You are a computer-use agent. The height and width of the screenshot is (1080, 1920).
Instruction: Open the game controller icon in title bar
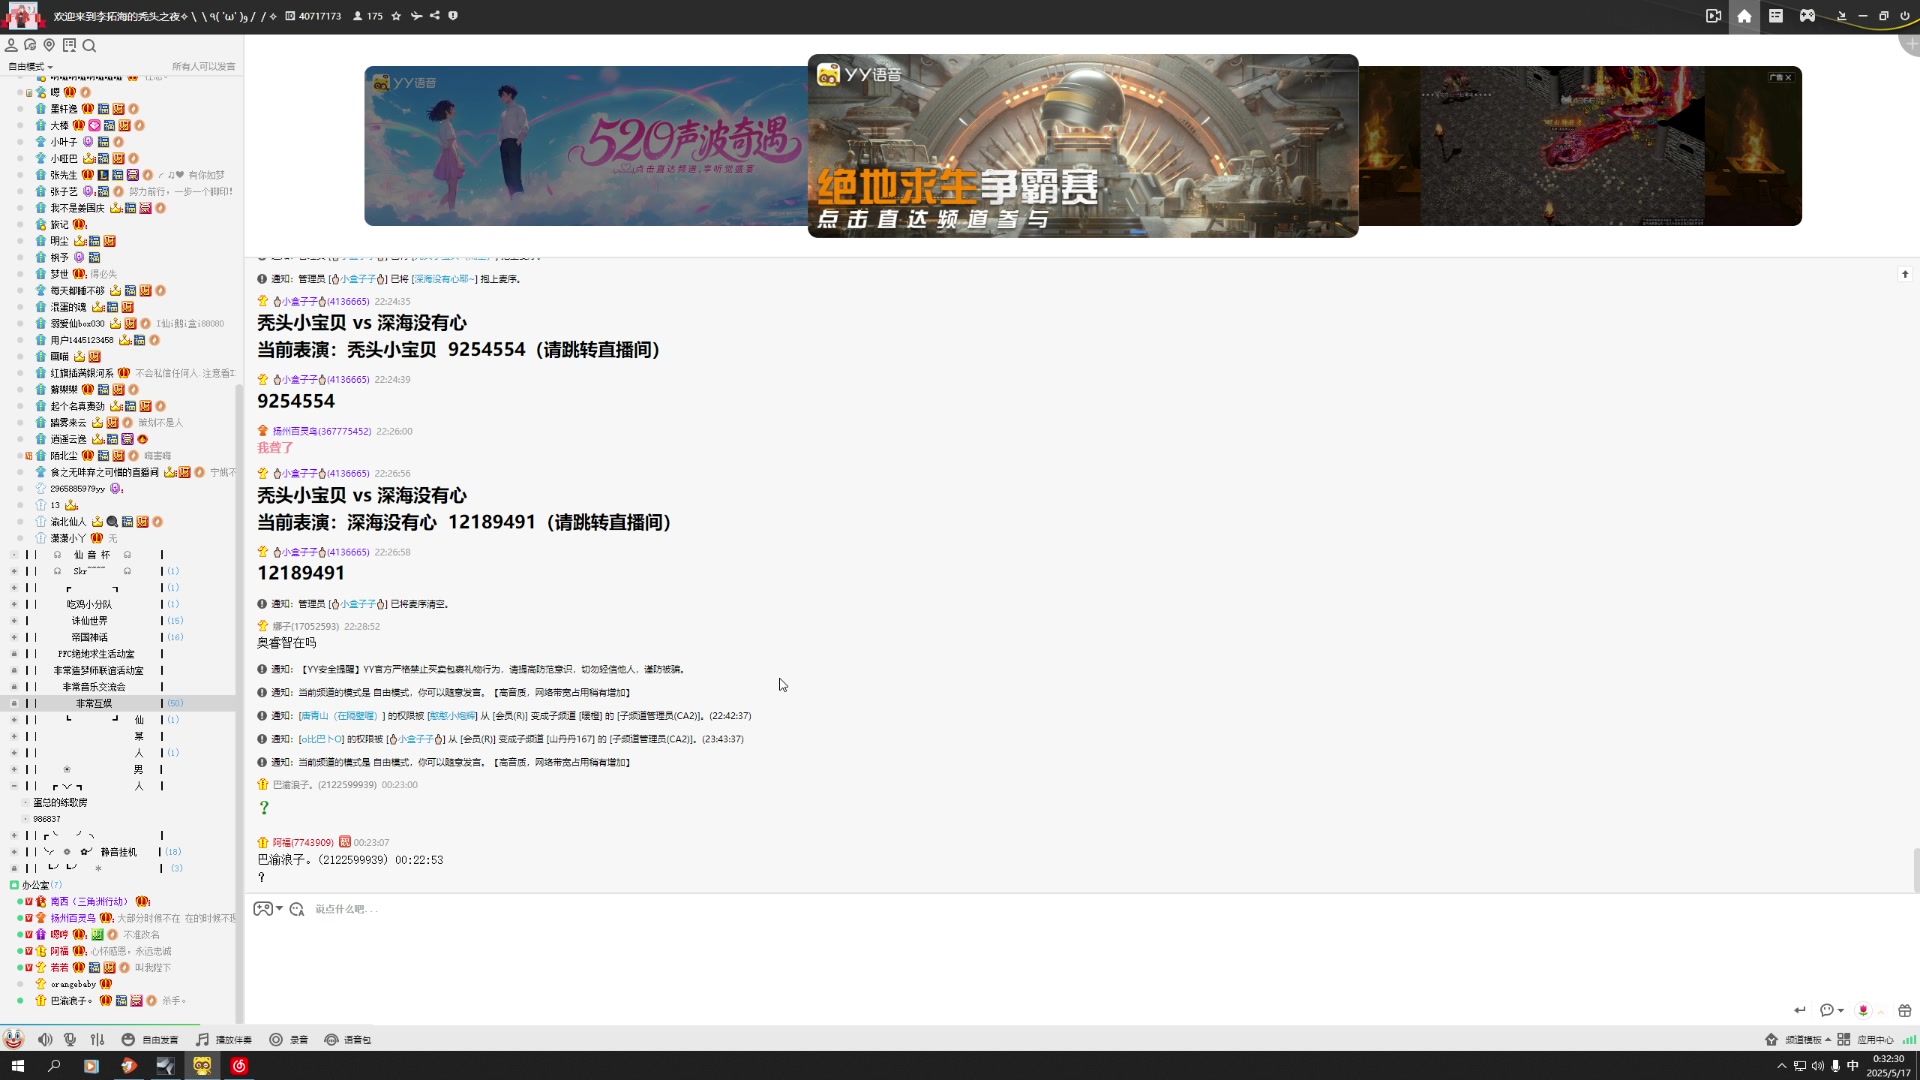1807,16
